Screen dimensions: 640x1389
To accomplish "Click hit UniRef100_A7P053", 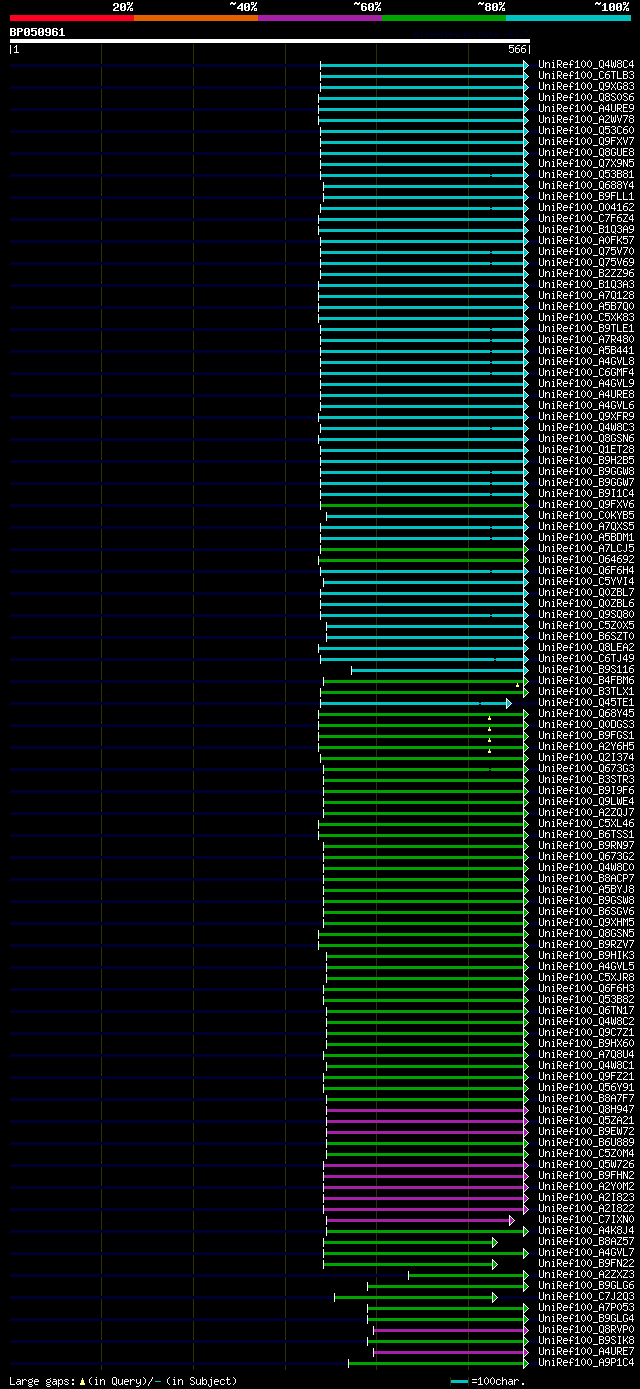I will pyautogui.click(x=586, y=1307).
